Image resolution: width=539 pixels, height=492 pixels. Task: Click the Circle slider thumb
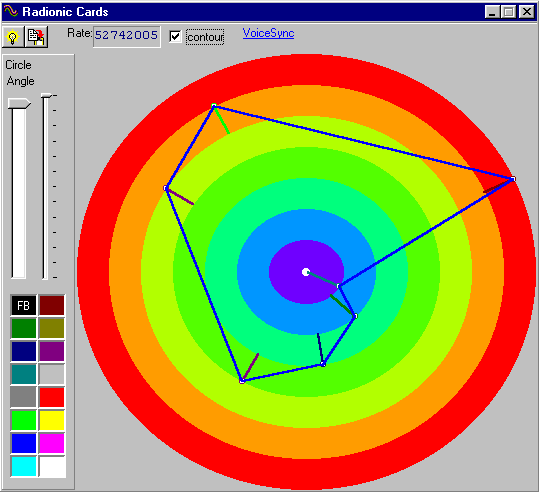[19, 103]
